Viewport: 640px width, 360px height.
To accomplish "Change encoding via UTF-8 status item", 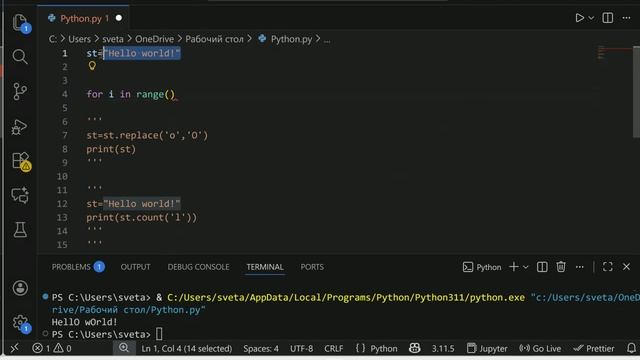I will click(x=301, y=349).
